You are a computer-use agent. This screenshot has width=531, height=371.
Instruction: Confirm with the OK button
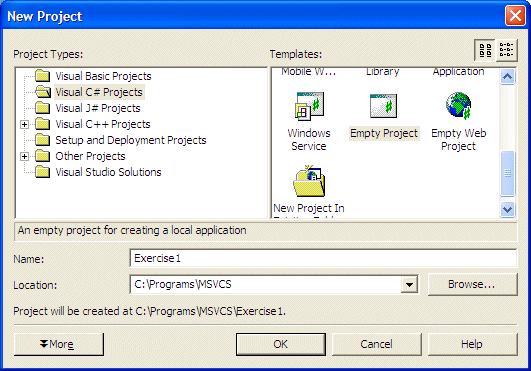click(281, 344)
